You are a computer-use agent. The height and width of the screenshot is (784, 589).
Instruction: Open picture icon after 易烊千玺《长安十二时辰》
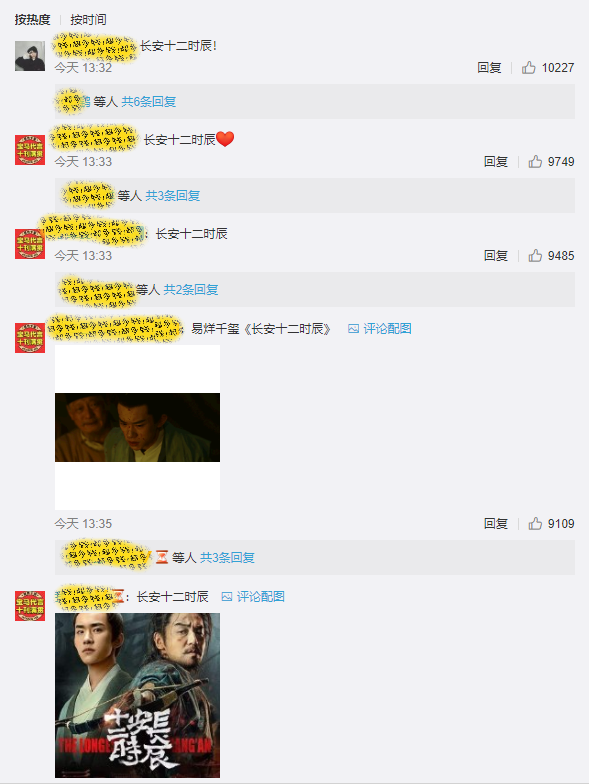pos(354,329)
